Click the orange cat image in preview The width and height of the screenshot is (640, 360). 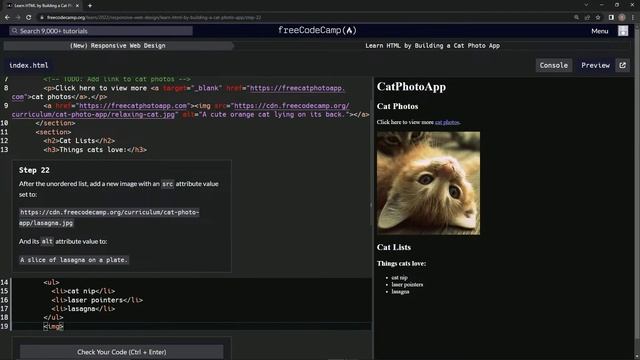pos(428,183)
